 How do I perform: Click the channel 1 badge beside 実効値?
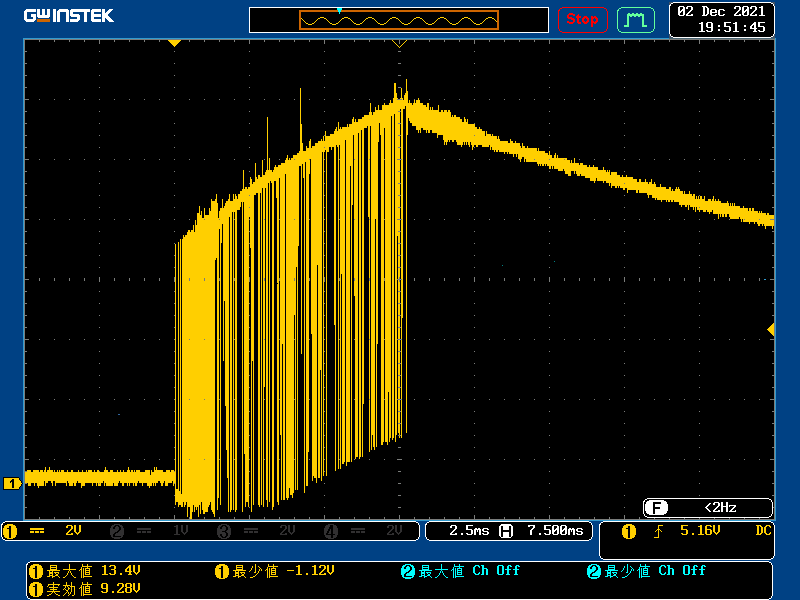36,590
